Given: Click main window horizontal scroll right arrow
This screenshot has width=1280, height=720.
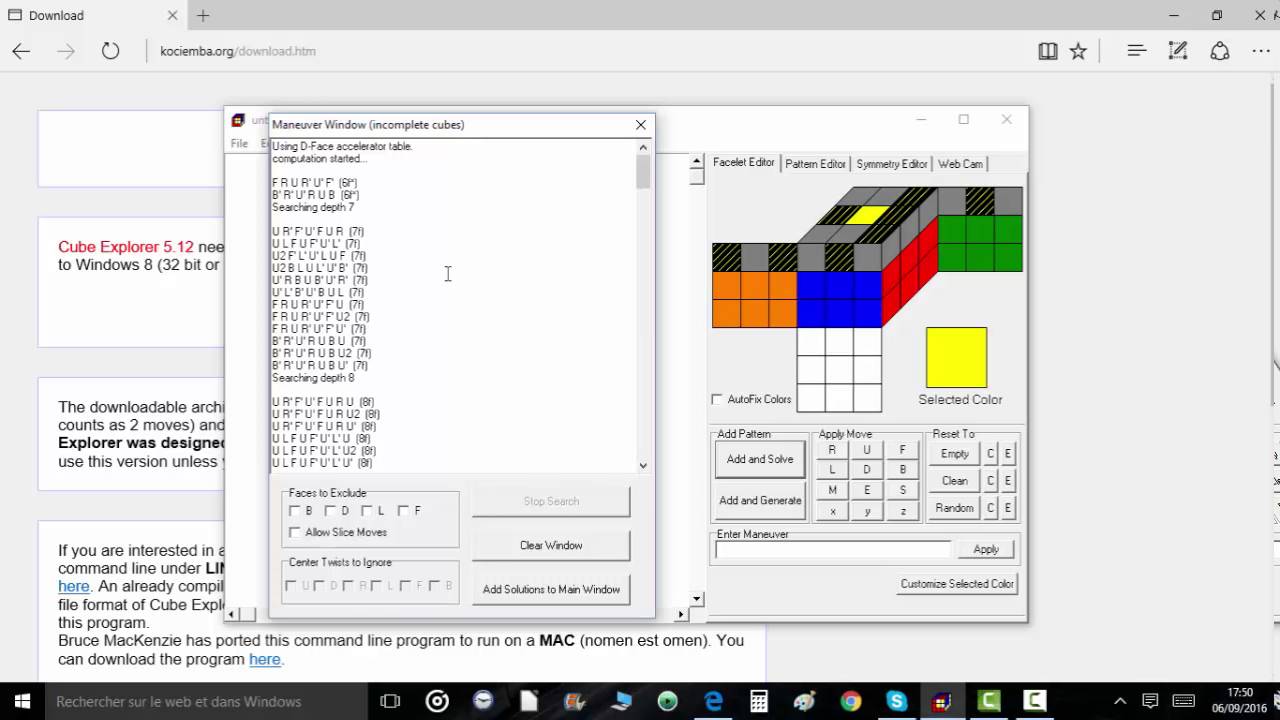Looking at the screenshot, I should pyautogui.click(x=682, y=614).
